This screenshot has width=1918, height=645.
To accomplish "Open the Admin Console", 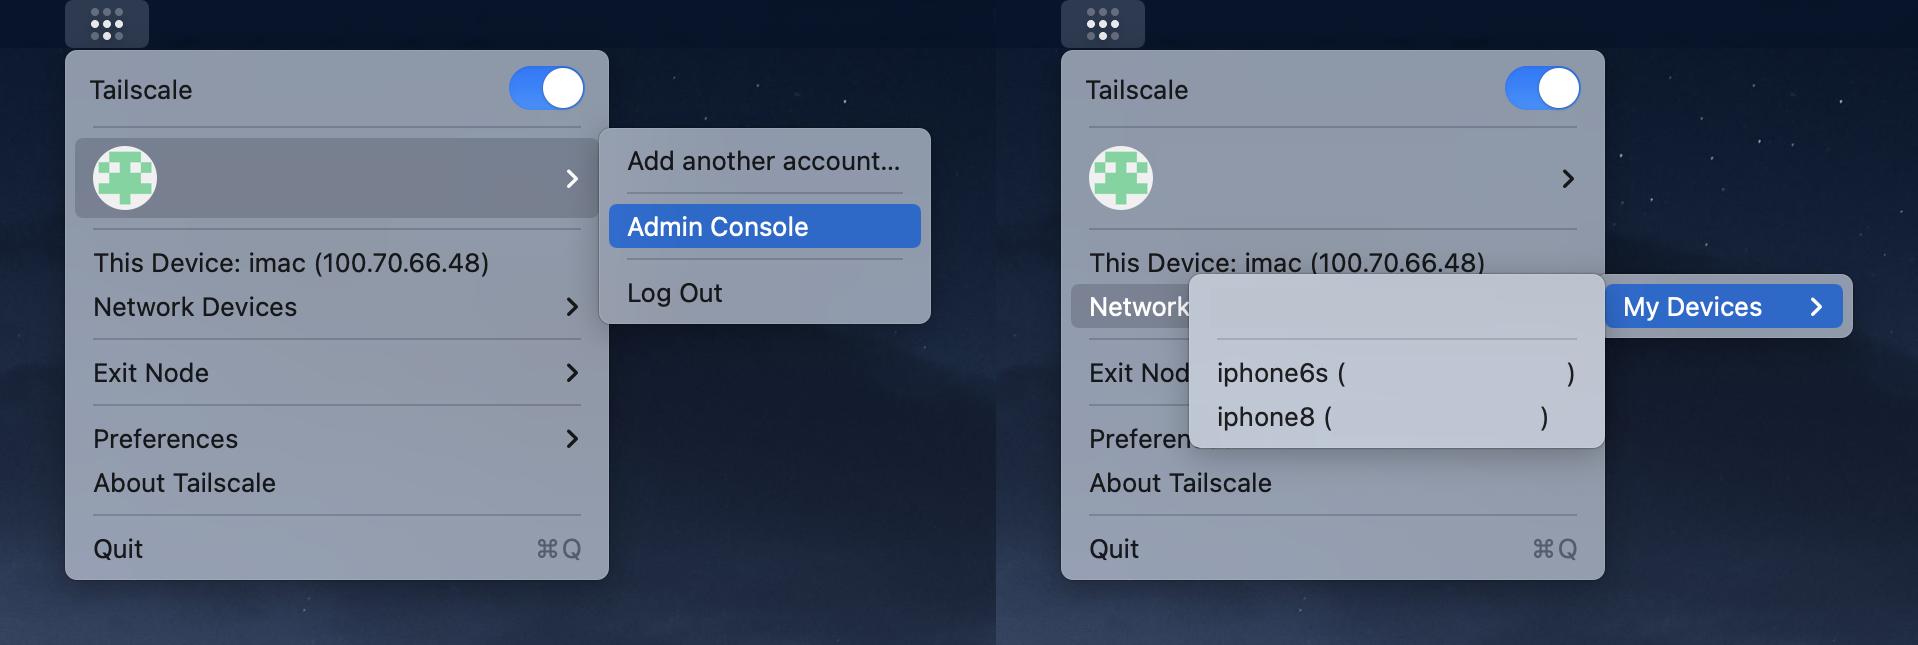I will point(717,227).
